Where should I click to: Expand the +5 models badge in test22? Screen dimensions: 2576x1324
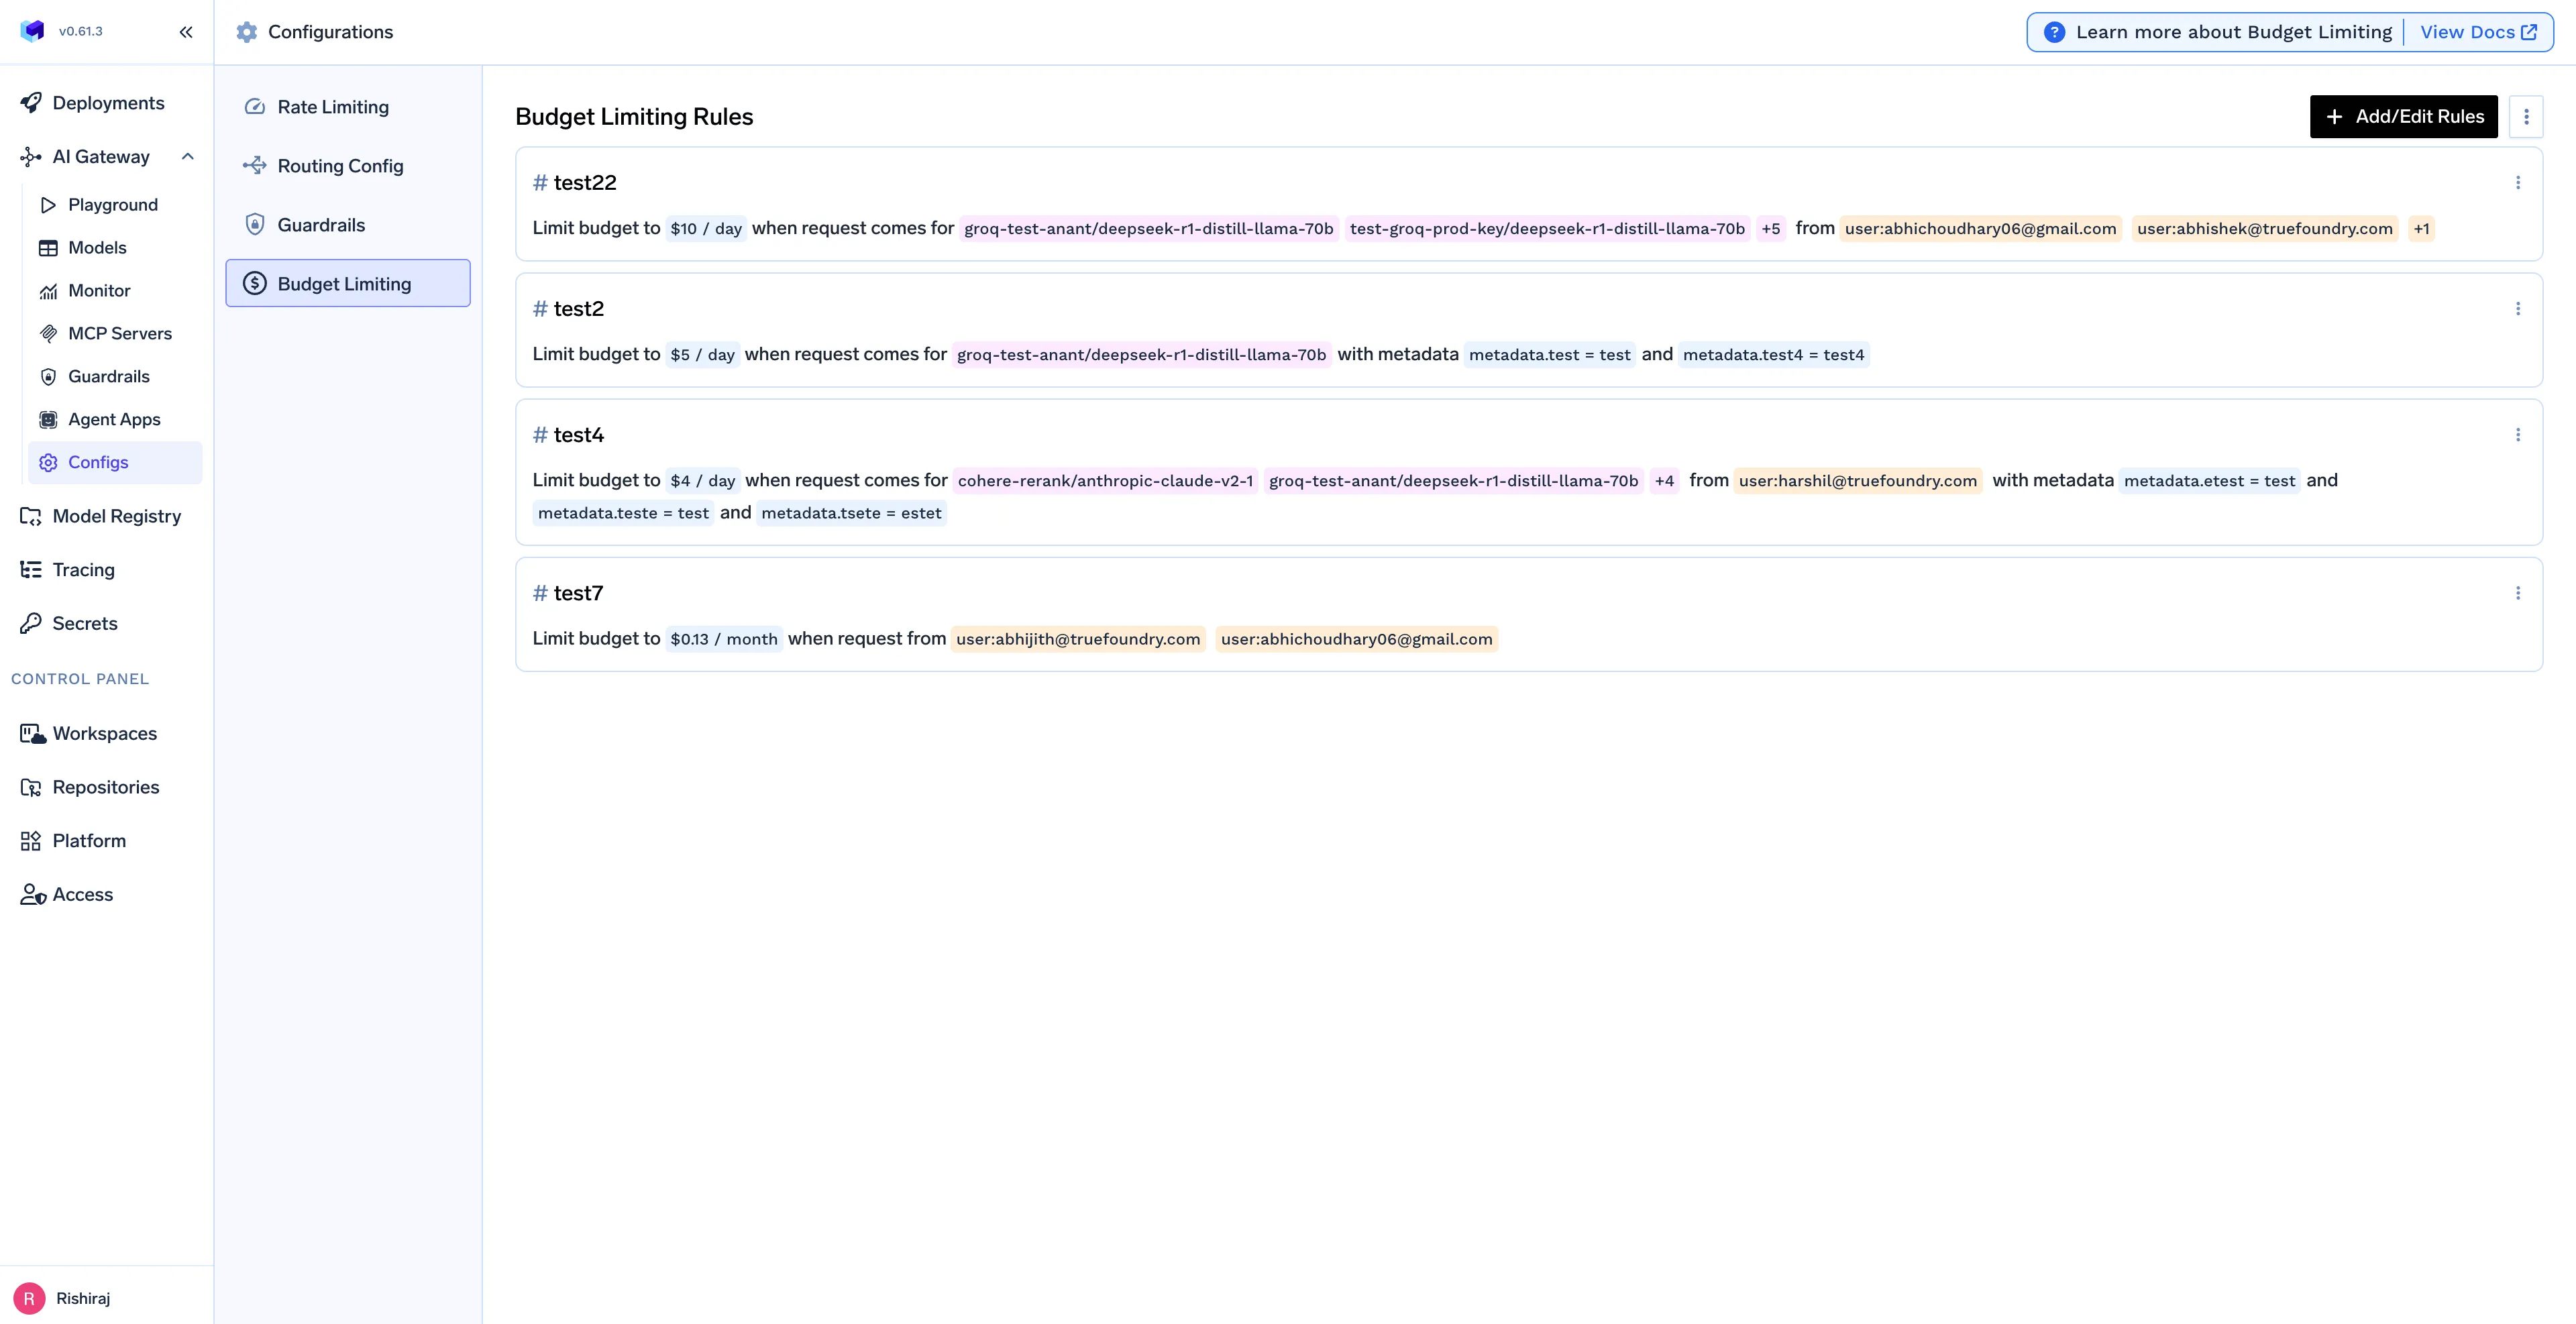pyautogui.click(x=1770, y=229)
